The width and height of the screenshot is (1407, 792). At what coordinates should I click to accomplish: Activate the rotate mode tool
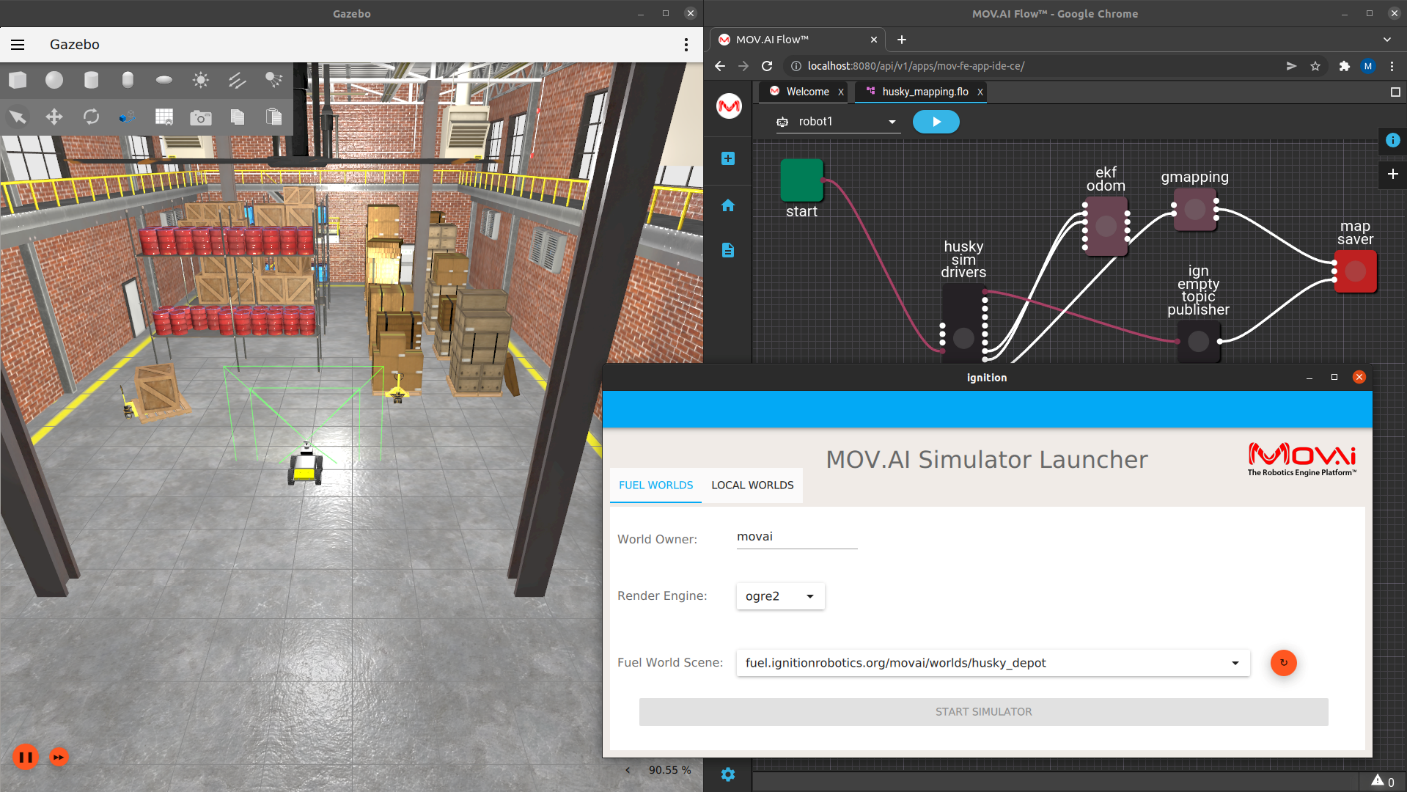[x=91, y=117]
